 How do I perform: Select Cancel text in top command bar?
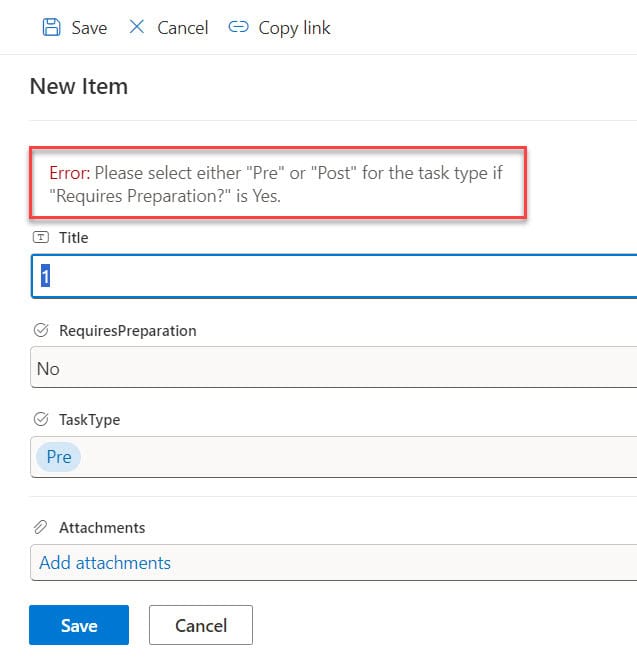pyautogui.click(x=182, y=28)
